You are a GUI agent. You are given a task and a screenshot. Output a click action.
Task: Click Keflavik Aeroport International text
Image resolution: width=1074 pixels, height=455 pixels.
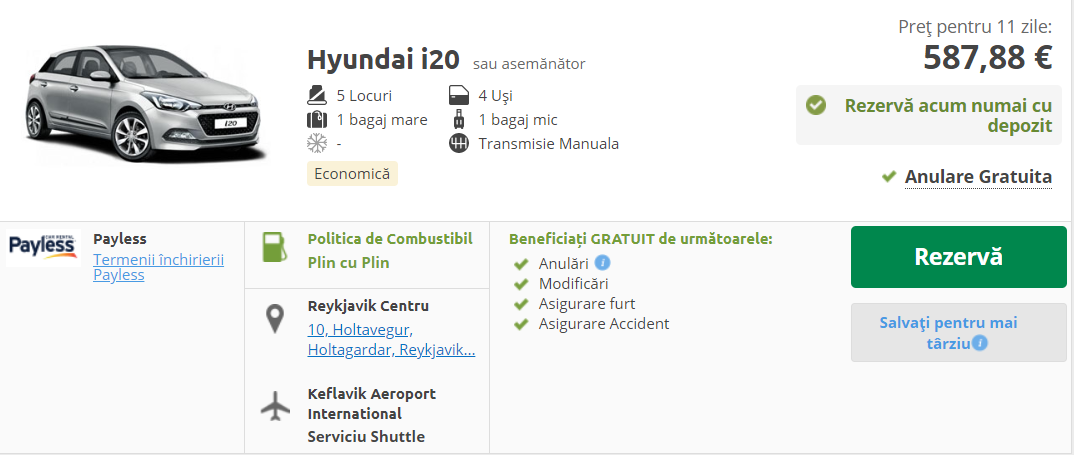point(372,404)
